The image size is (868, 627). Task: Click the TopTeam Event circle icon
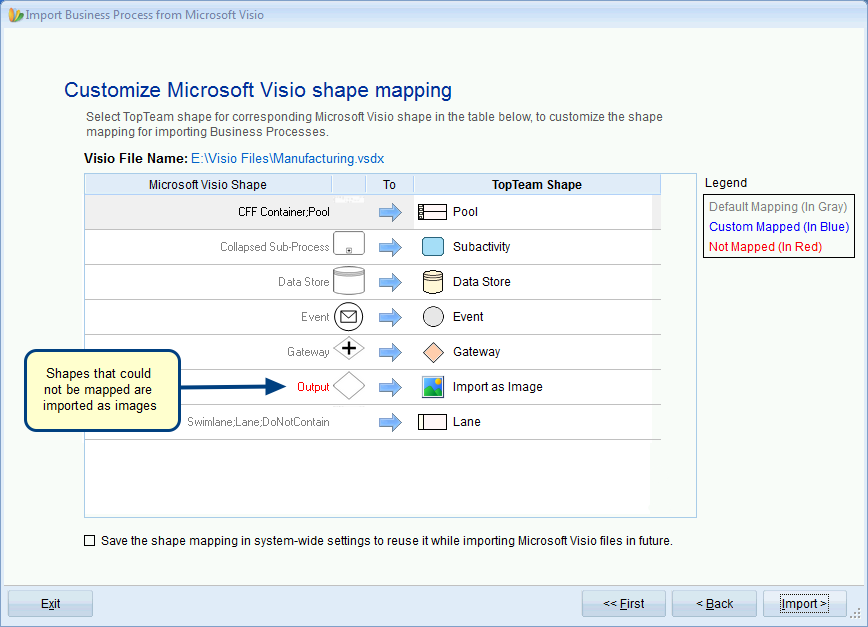coord(433,317)
